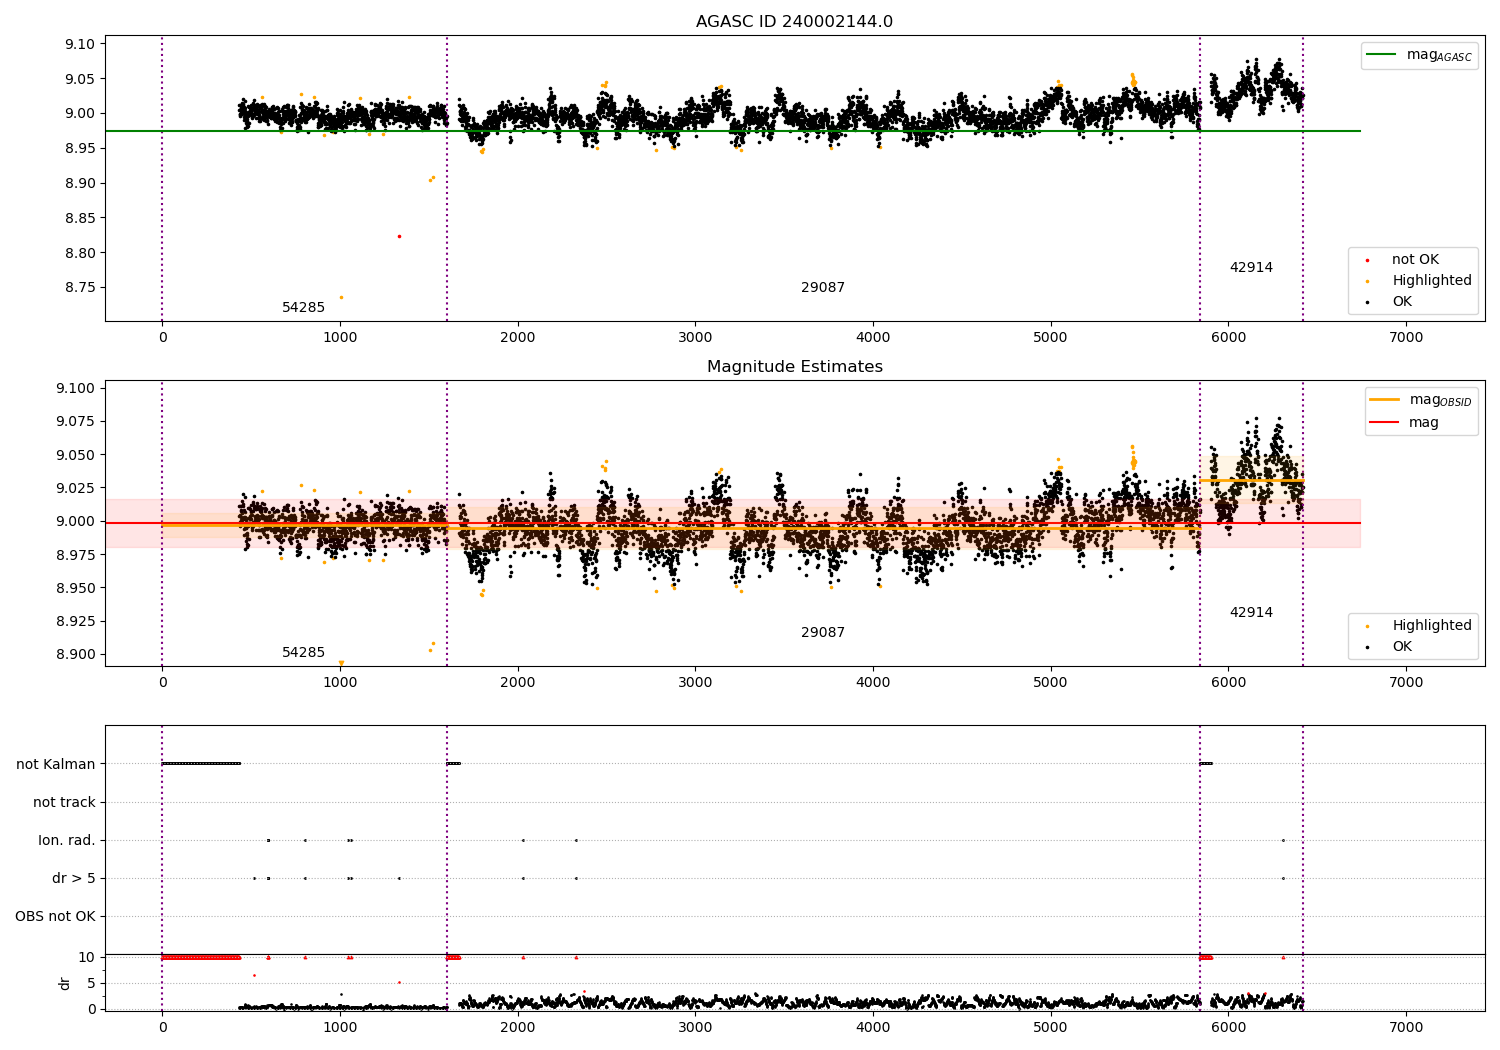Click OBSID label 42914 in Magnitude Estimates plot
Screen dimensions: 1500x1050
[1251, 613]
